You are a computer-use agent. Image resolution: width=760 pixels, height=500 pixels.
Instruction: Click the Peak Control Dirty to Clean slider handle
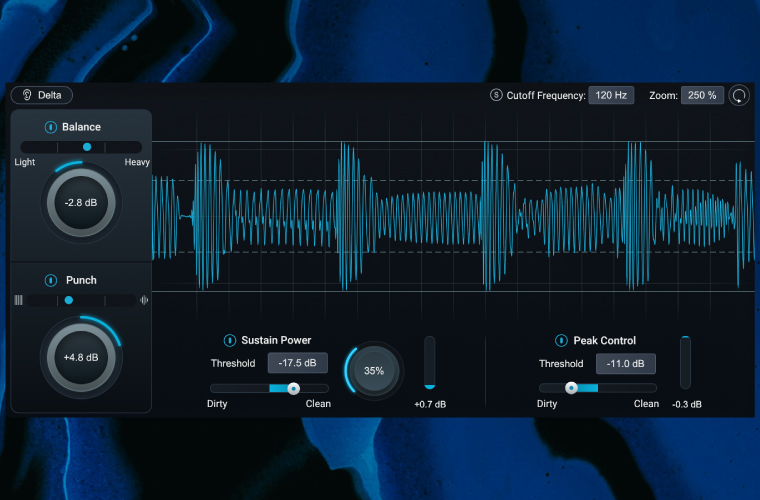(x=571, y=388)
